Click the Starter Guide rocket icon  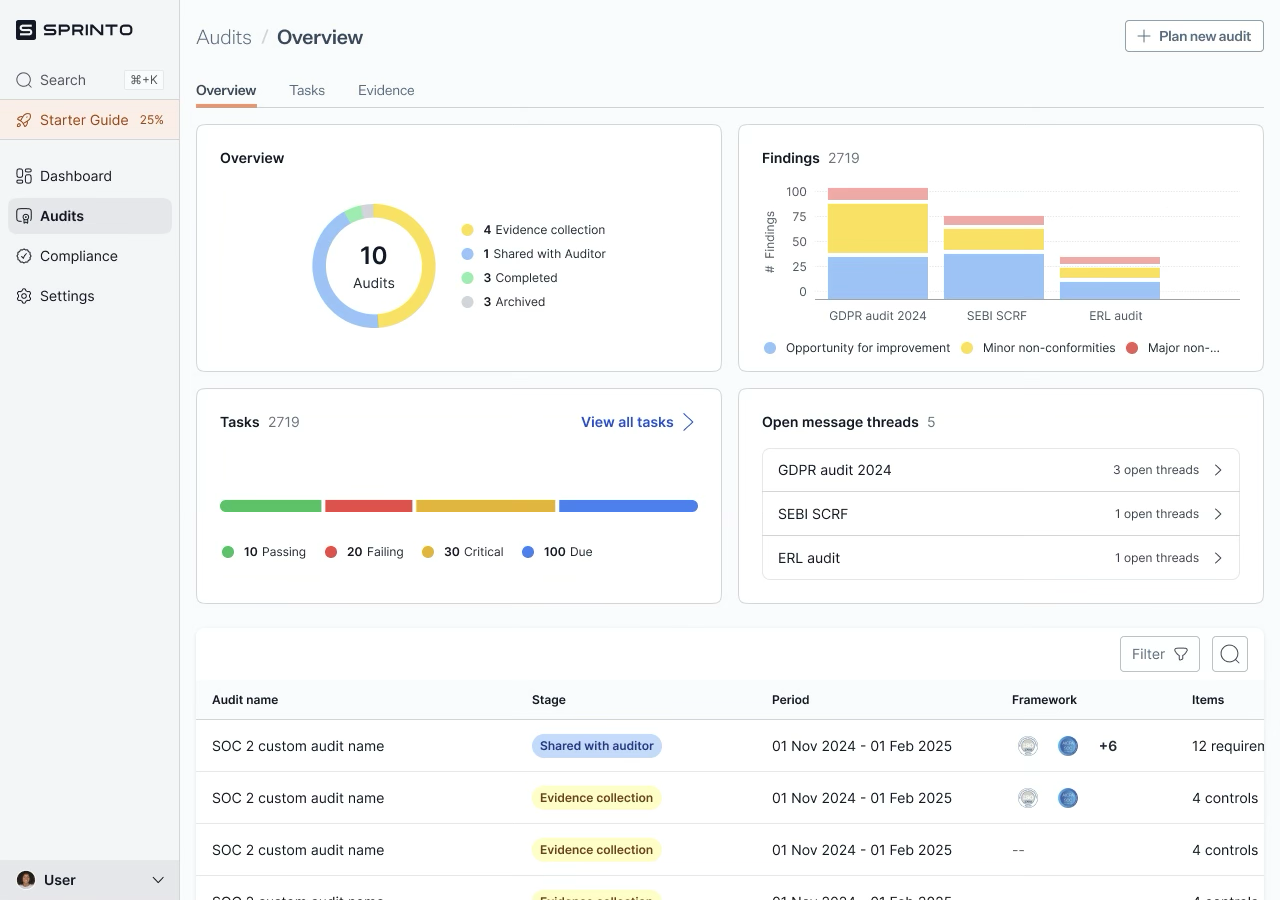(24, 120)
